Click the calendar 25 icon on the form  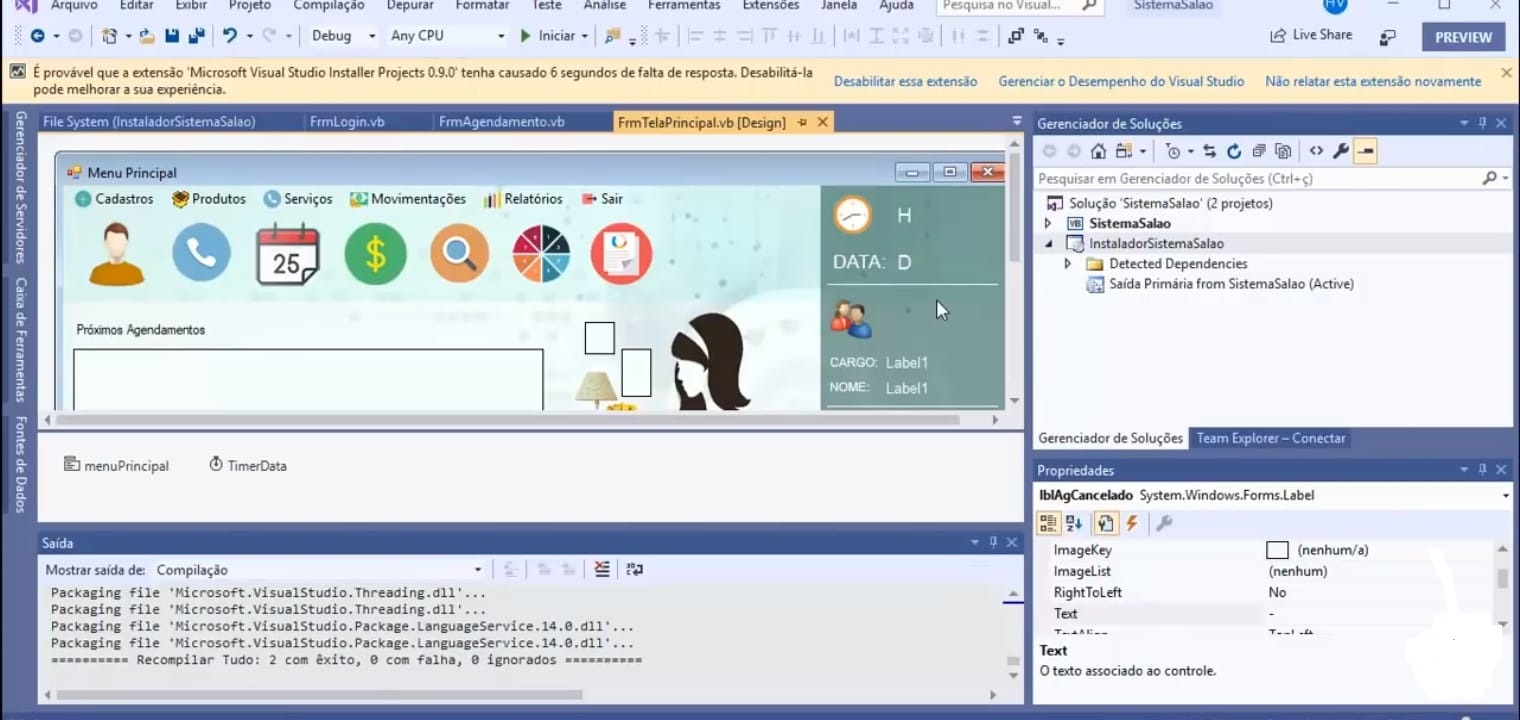pos(288,254)
